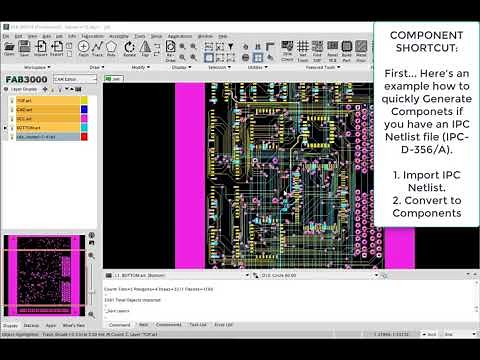The height and width of the screenshot is (360, 480).
Task: Click the cyan BOTTOM.art color swatch
Action: click(84, 127)
